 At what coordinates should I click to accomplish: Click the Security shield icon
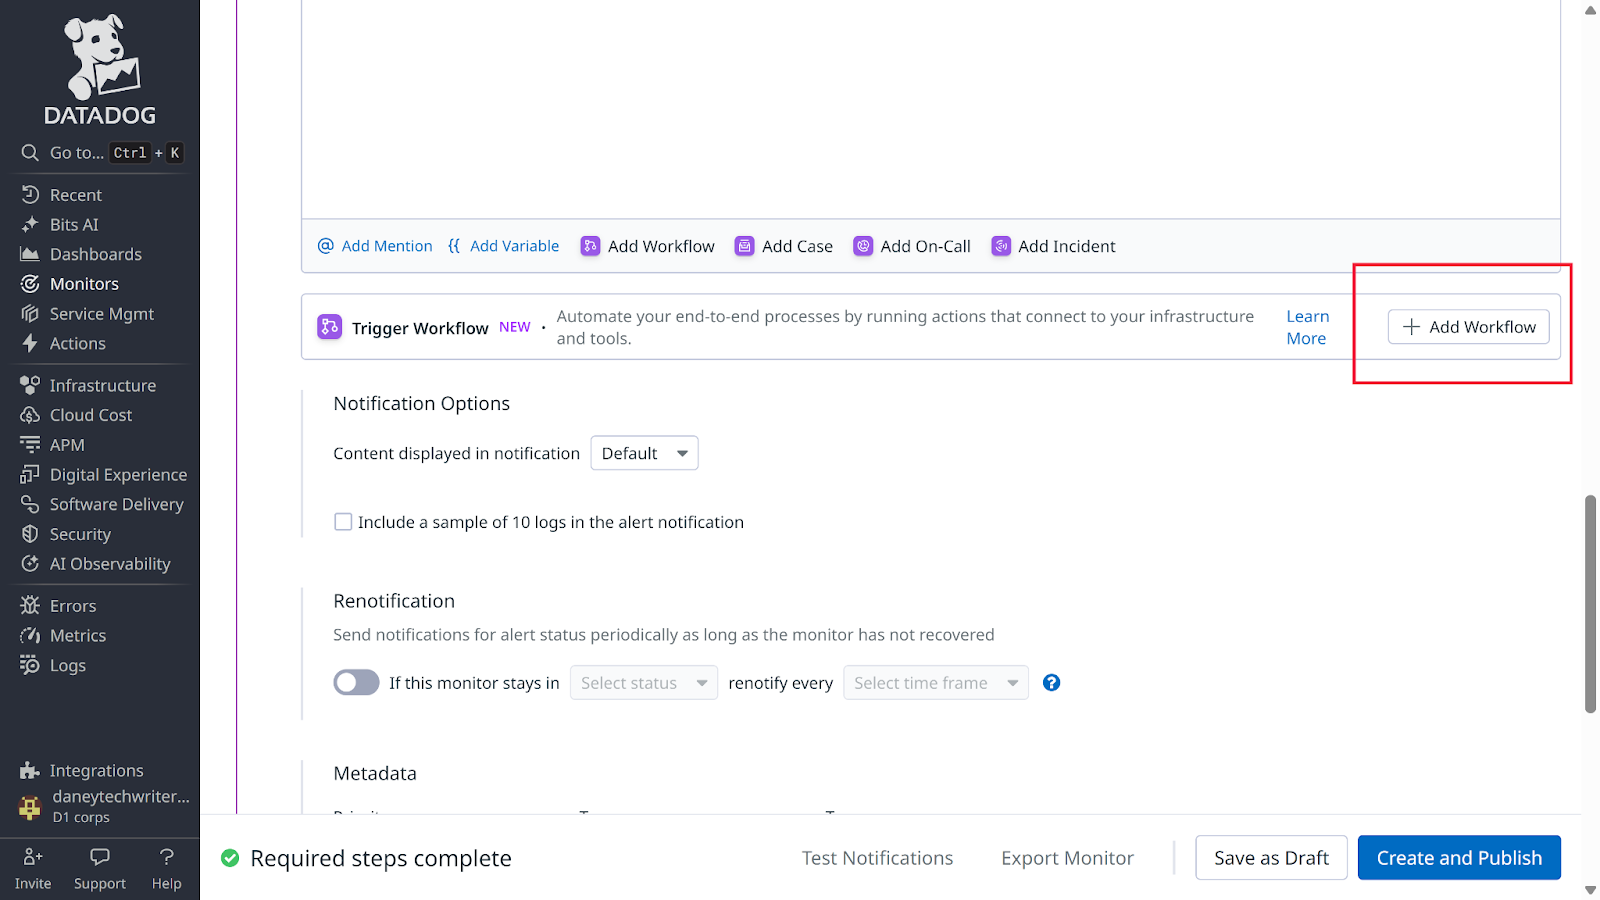pos(30,534)
